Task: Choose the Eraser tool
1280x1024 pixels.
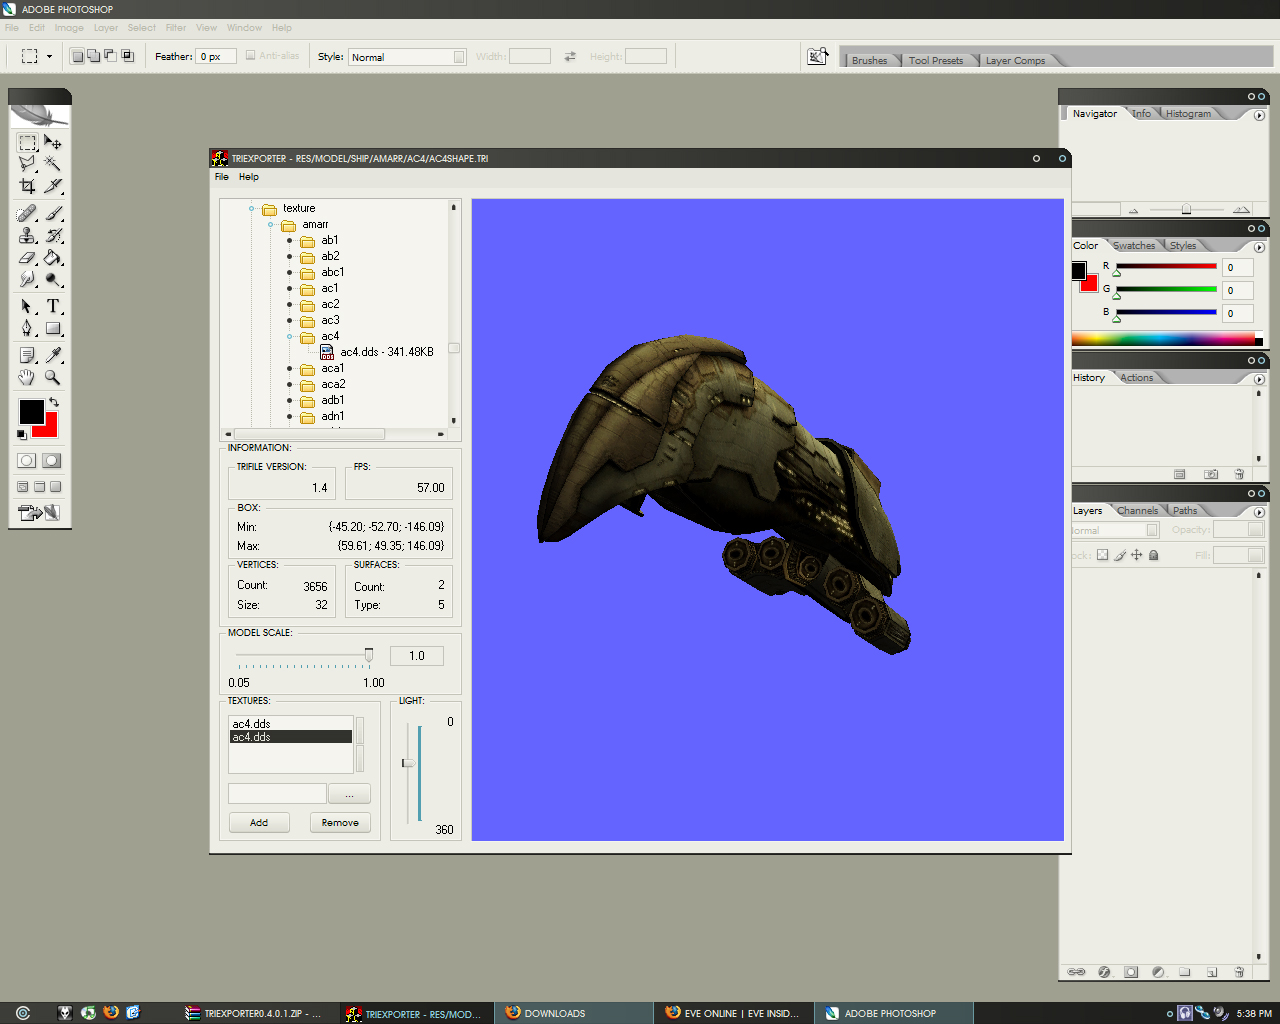Action: pyautogui.click(x=27, y=258)
